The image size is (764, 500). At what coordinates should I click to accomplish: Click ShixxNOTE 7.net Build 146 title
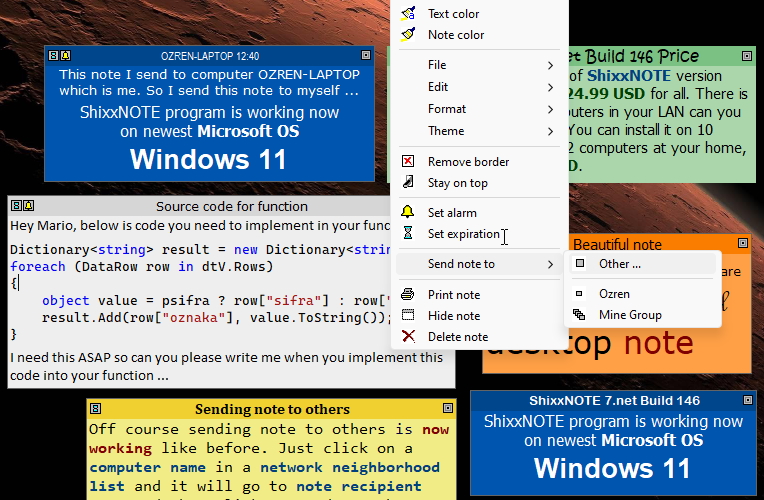pyautogui.click(x=614, y=401)
